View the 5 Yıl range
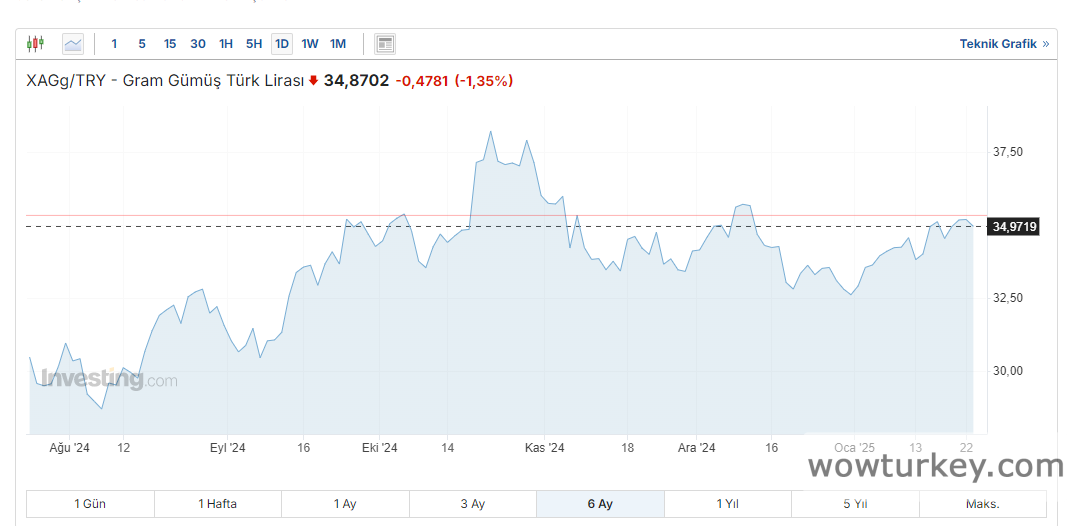This screenshot has height=526, width=1091. (x=855, y=504)
